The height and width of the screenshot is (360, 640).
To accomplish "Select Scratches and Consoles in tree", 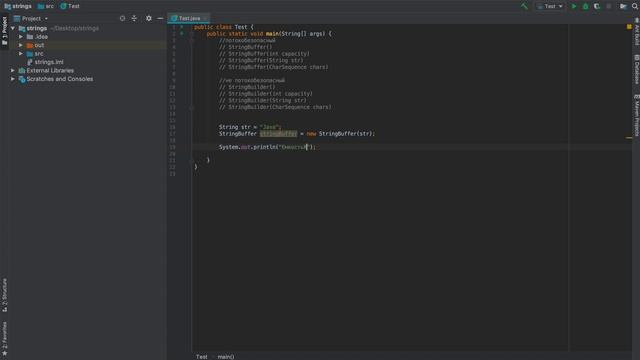I will click(88, 79).
